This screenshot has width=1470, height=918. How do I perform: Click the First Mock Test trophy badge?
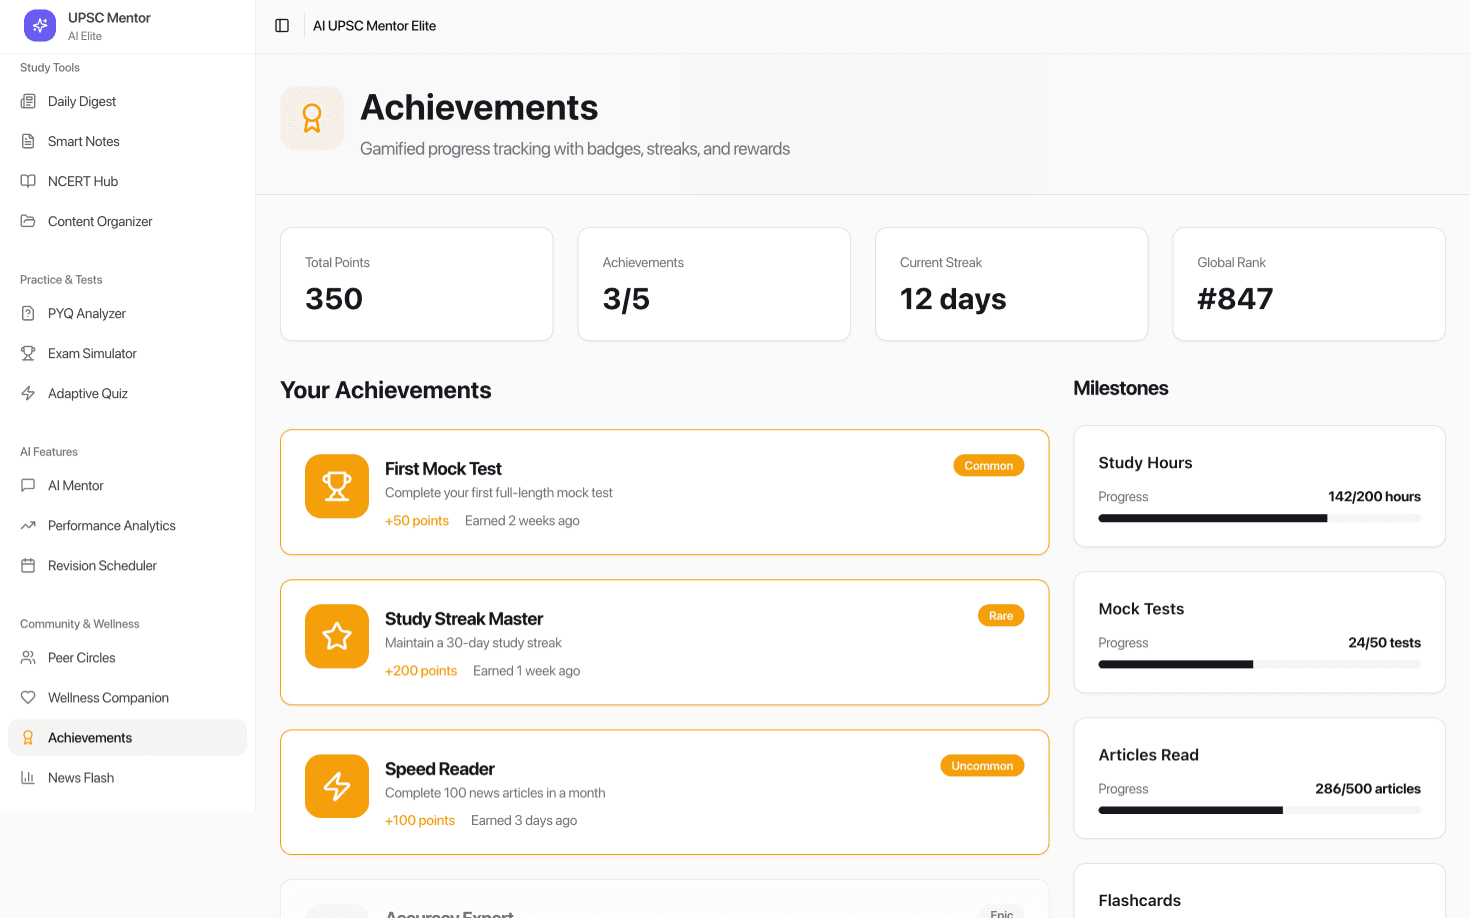point(337,486)
